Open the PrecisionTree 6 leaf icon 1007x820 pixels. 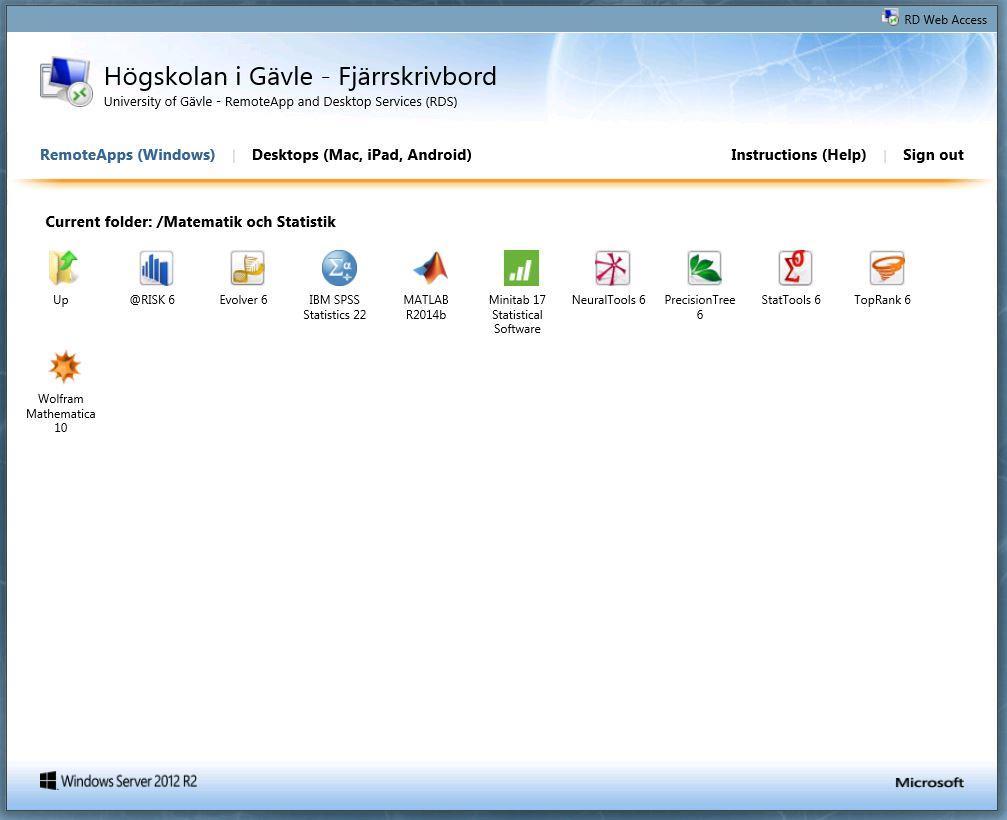click(x=704, y=268)
